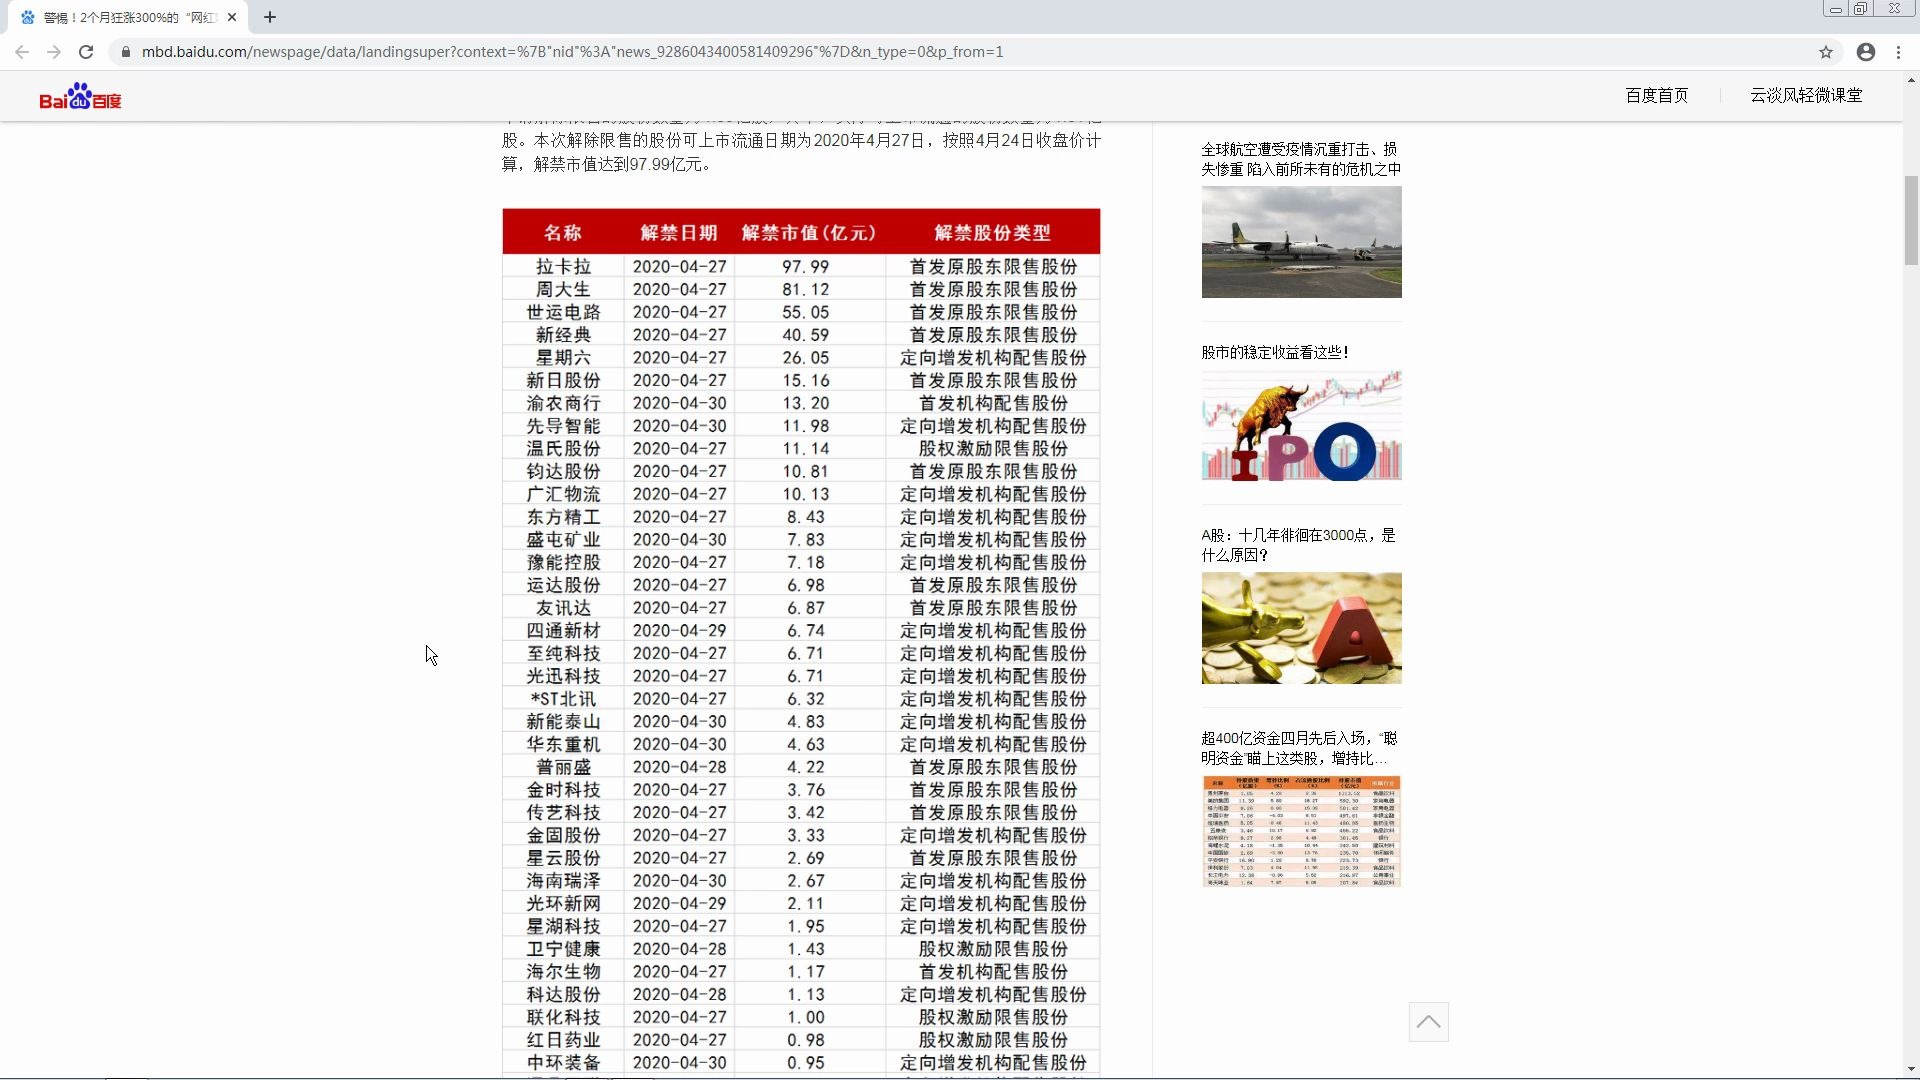Open the IPO bull thumbnail
This screenshot has height=1080, width=1920.
[1301, 425]
